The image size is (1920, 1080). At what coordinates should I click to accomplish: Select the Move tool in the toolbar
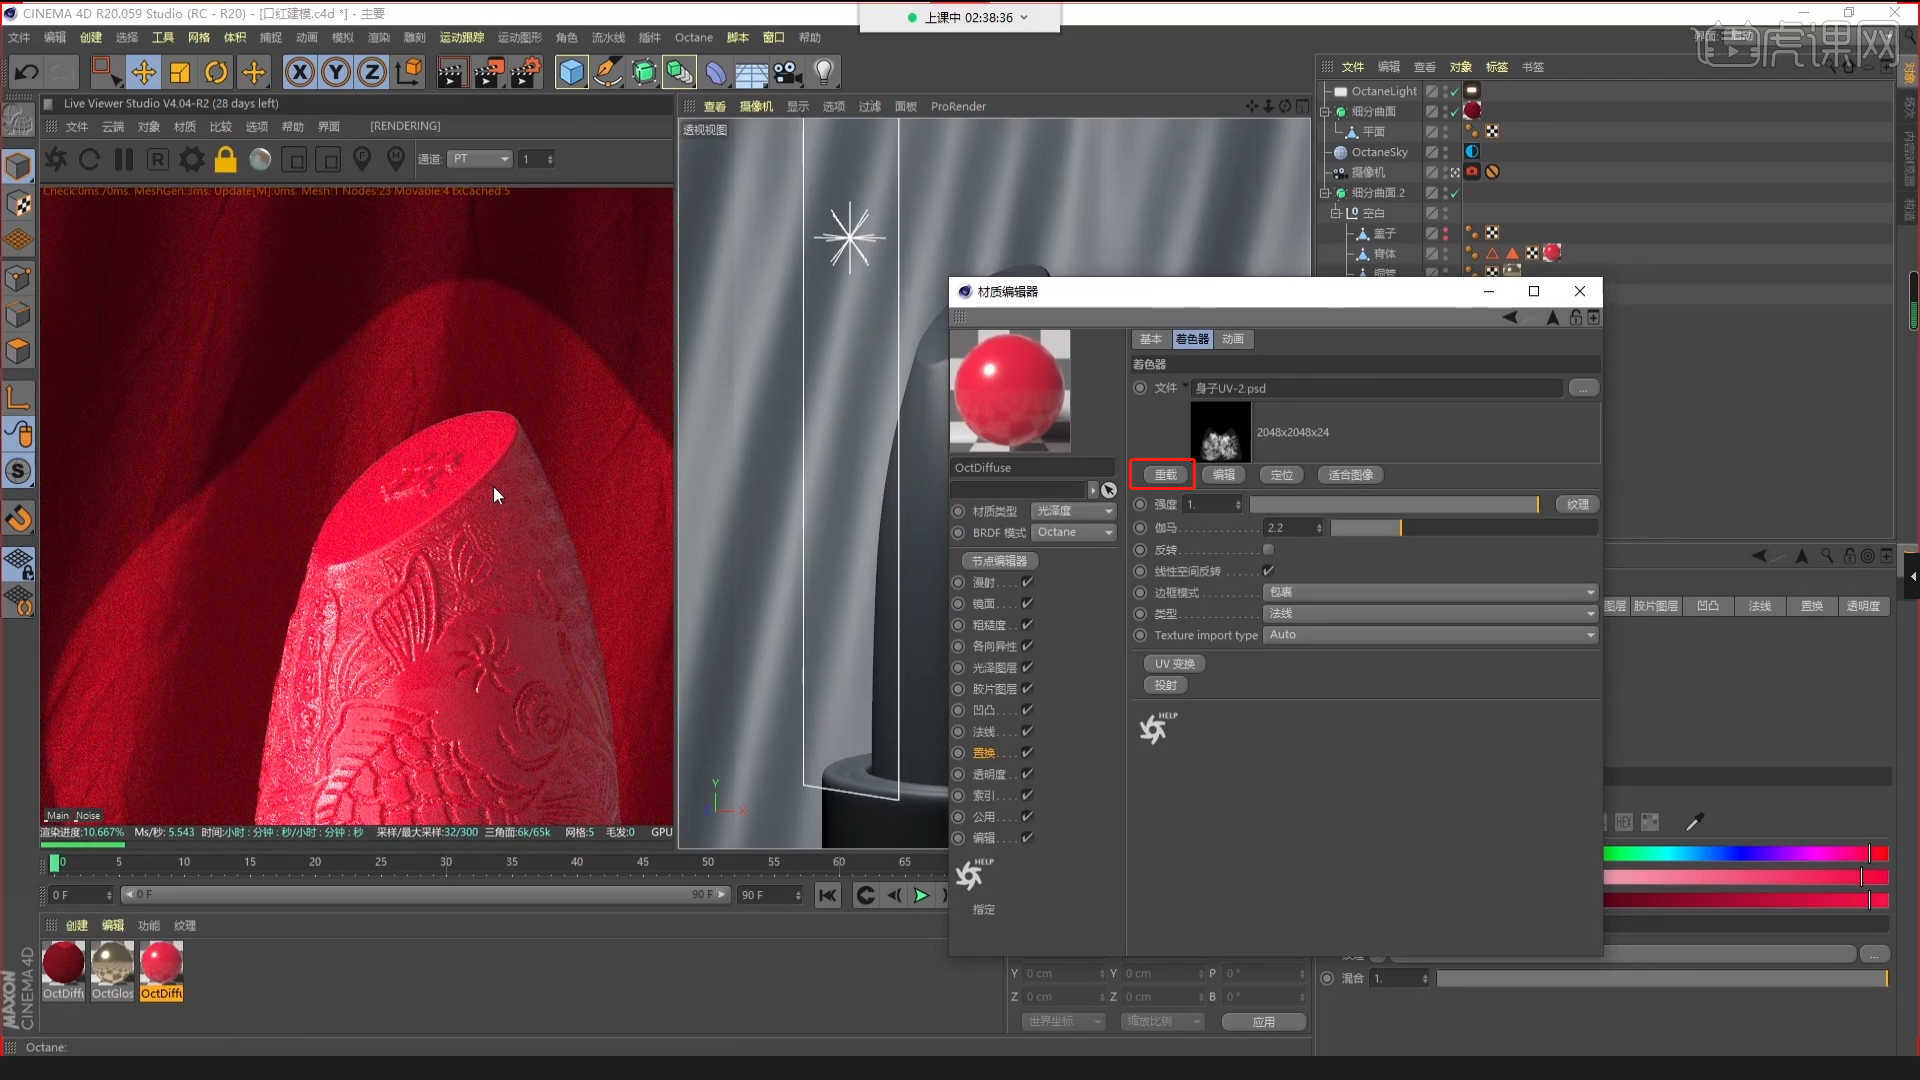143,72
